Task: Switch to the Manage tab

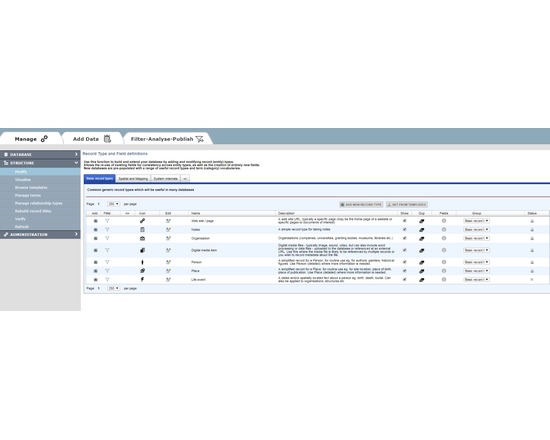Action: pyautogui.click(x=31, y=139)
